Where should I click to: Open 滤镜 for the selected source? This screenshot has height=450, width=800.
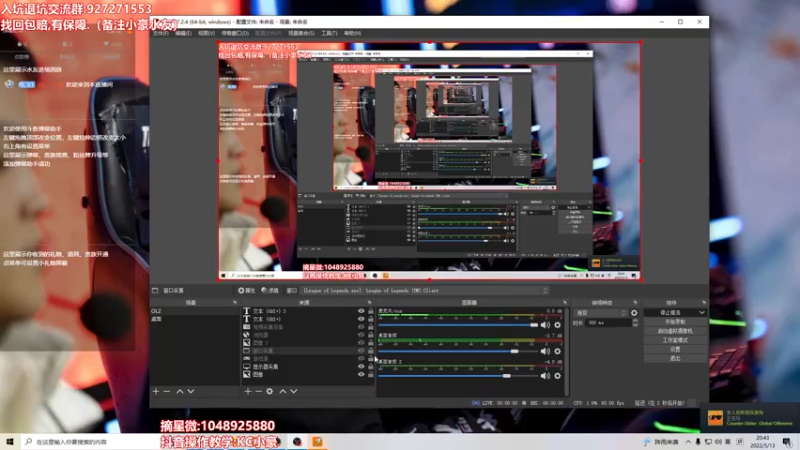[270, 290]
